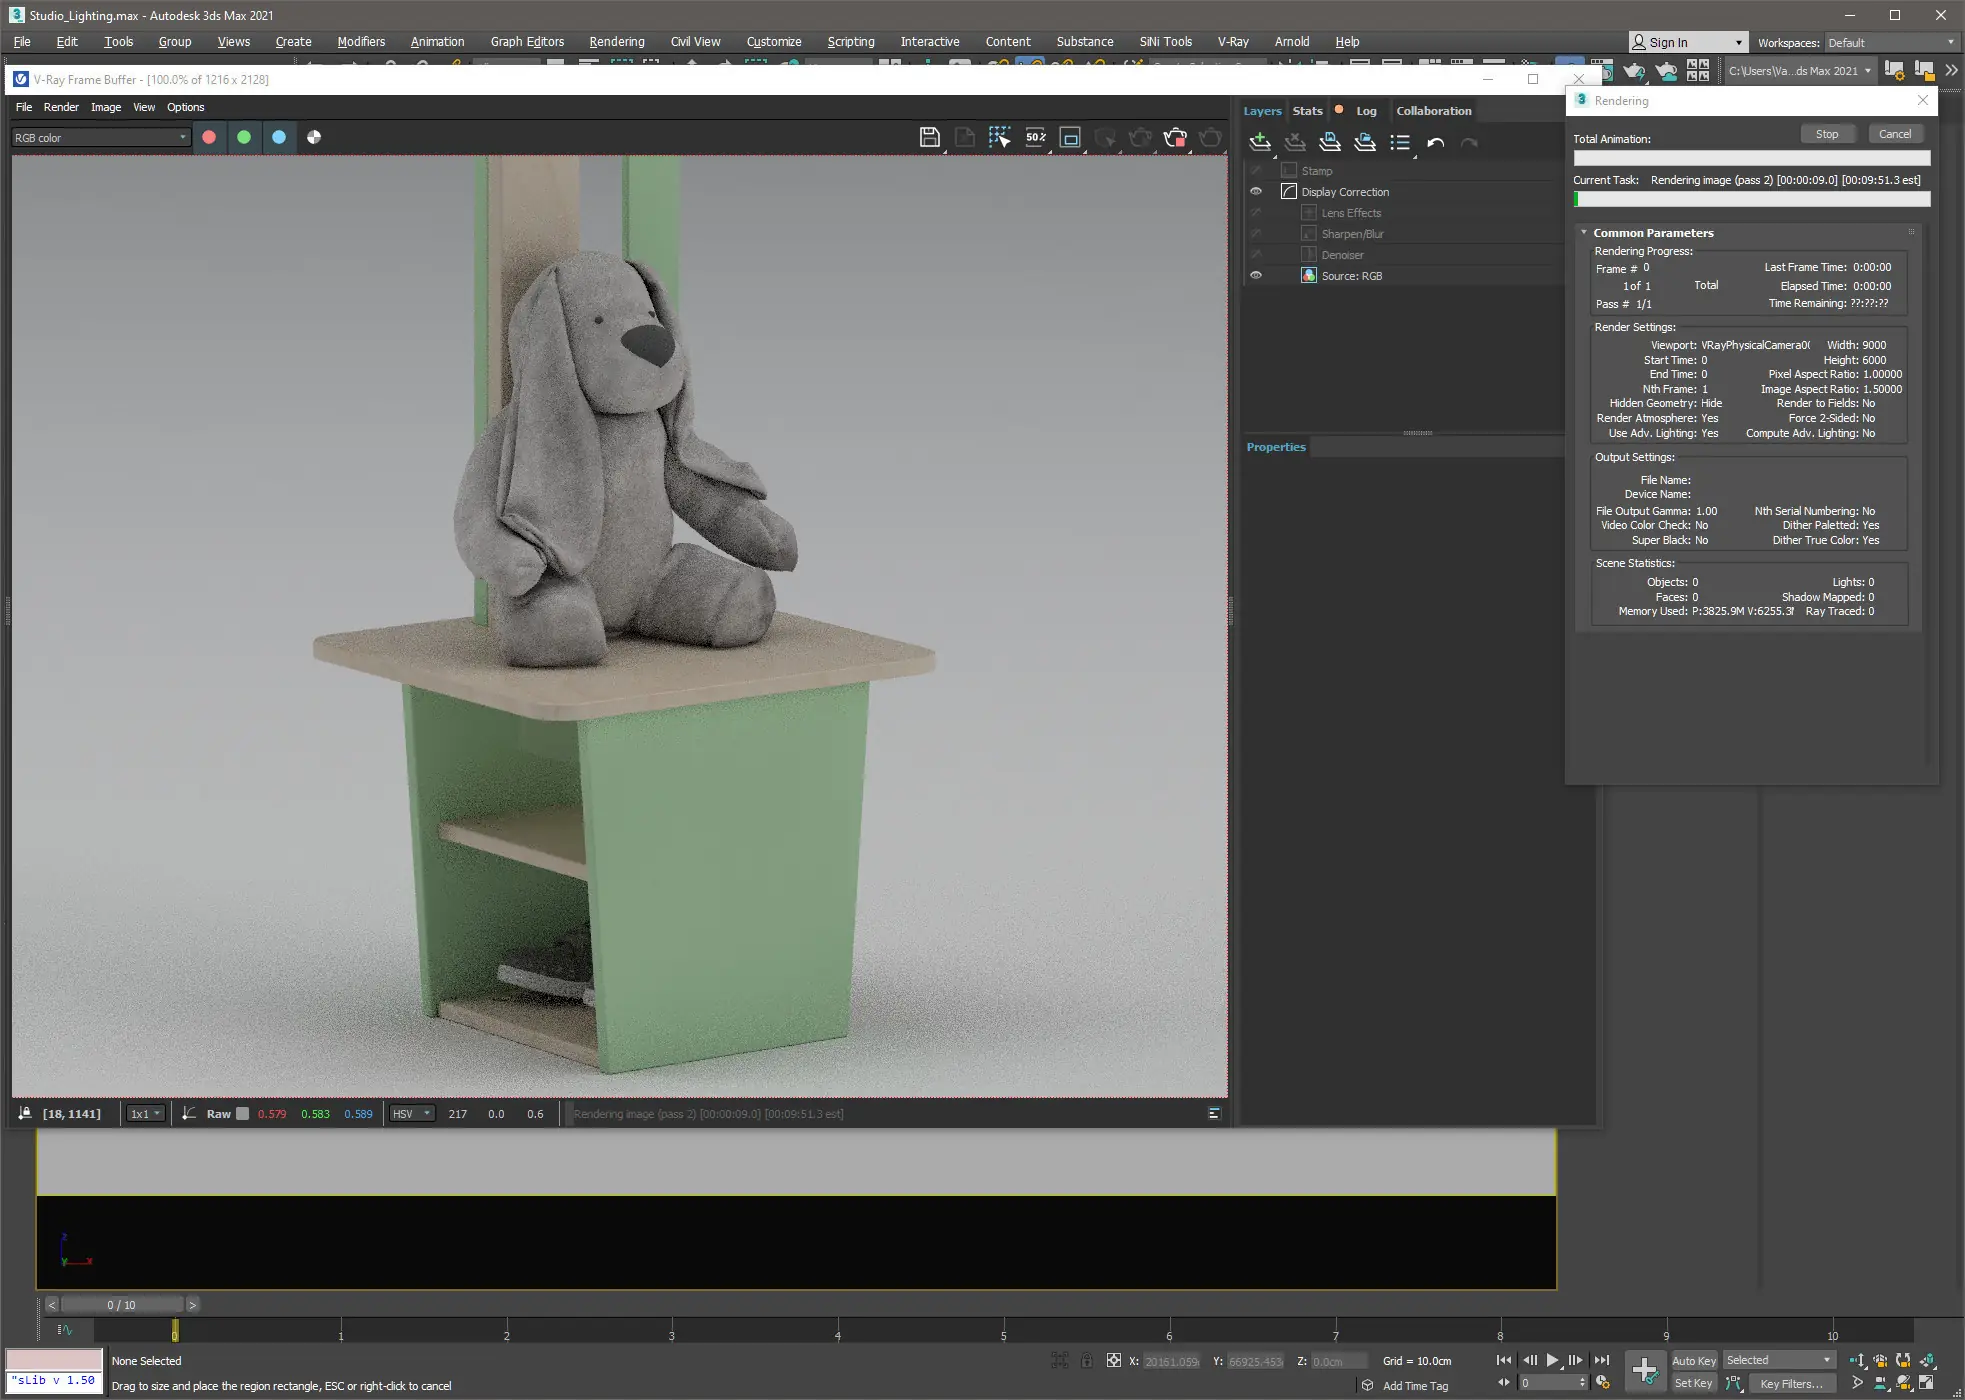The image size is (1965, 1400).
Task: Save the rendered image in frame buffer
Action: 929,138
